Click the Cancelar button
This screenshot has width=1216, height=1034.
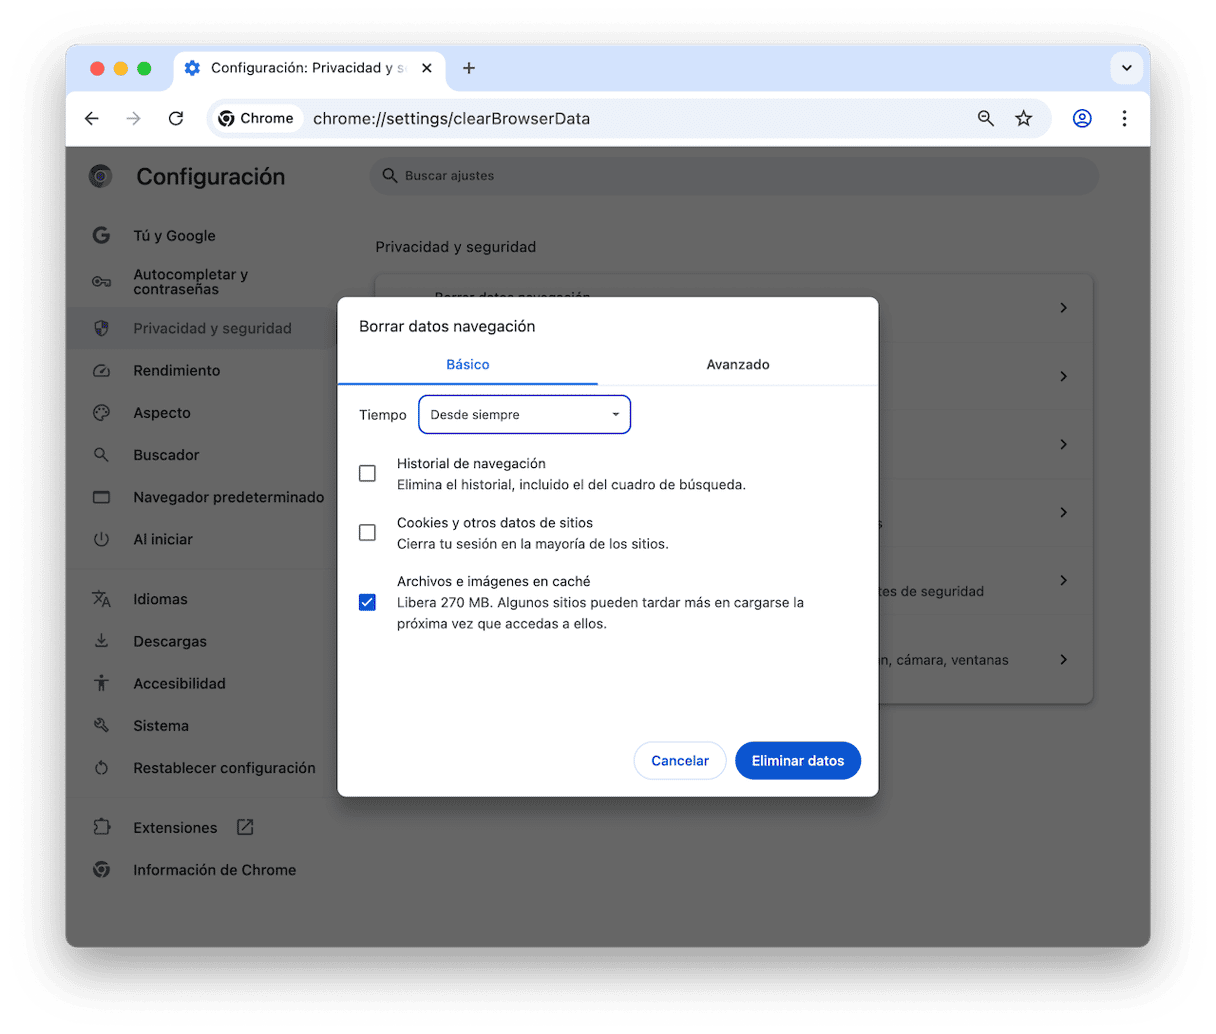tap(679, 761)
